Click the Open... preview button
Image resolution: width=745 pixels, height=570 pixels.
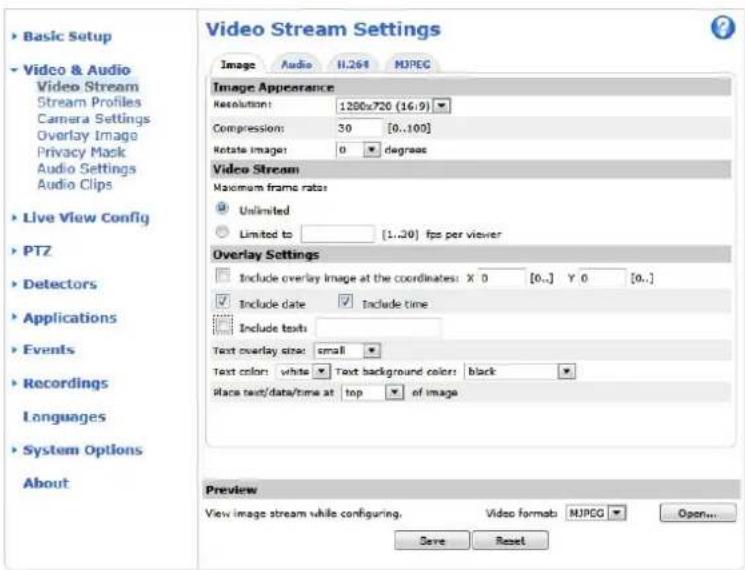[x=697, y=513]
